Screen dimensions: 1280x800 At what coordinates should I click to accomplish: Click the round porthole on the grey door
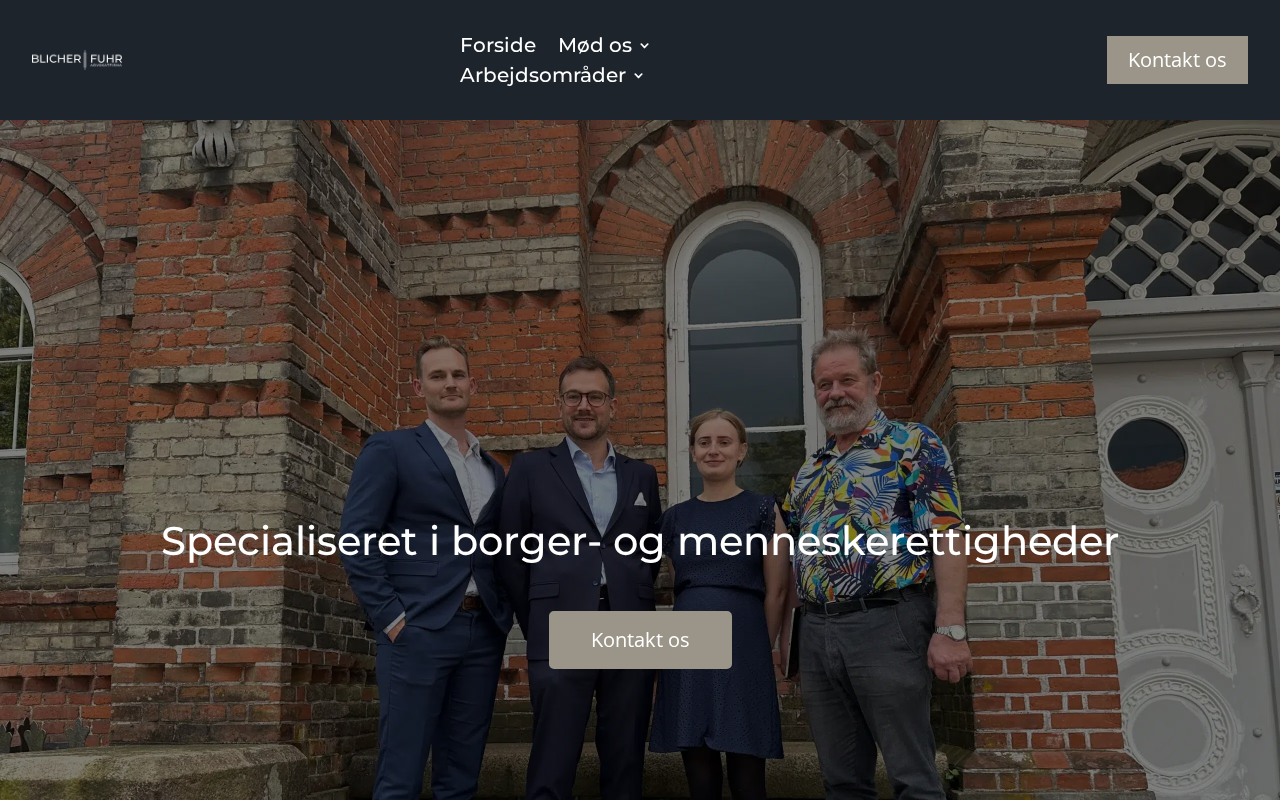tap(1147, 453)
